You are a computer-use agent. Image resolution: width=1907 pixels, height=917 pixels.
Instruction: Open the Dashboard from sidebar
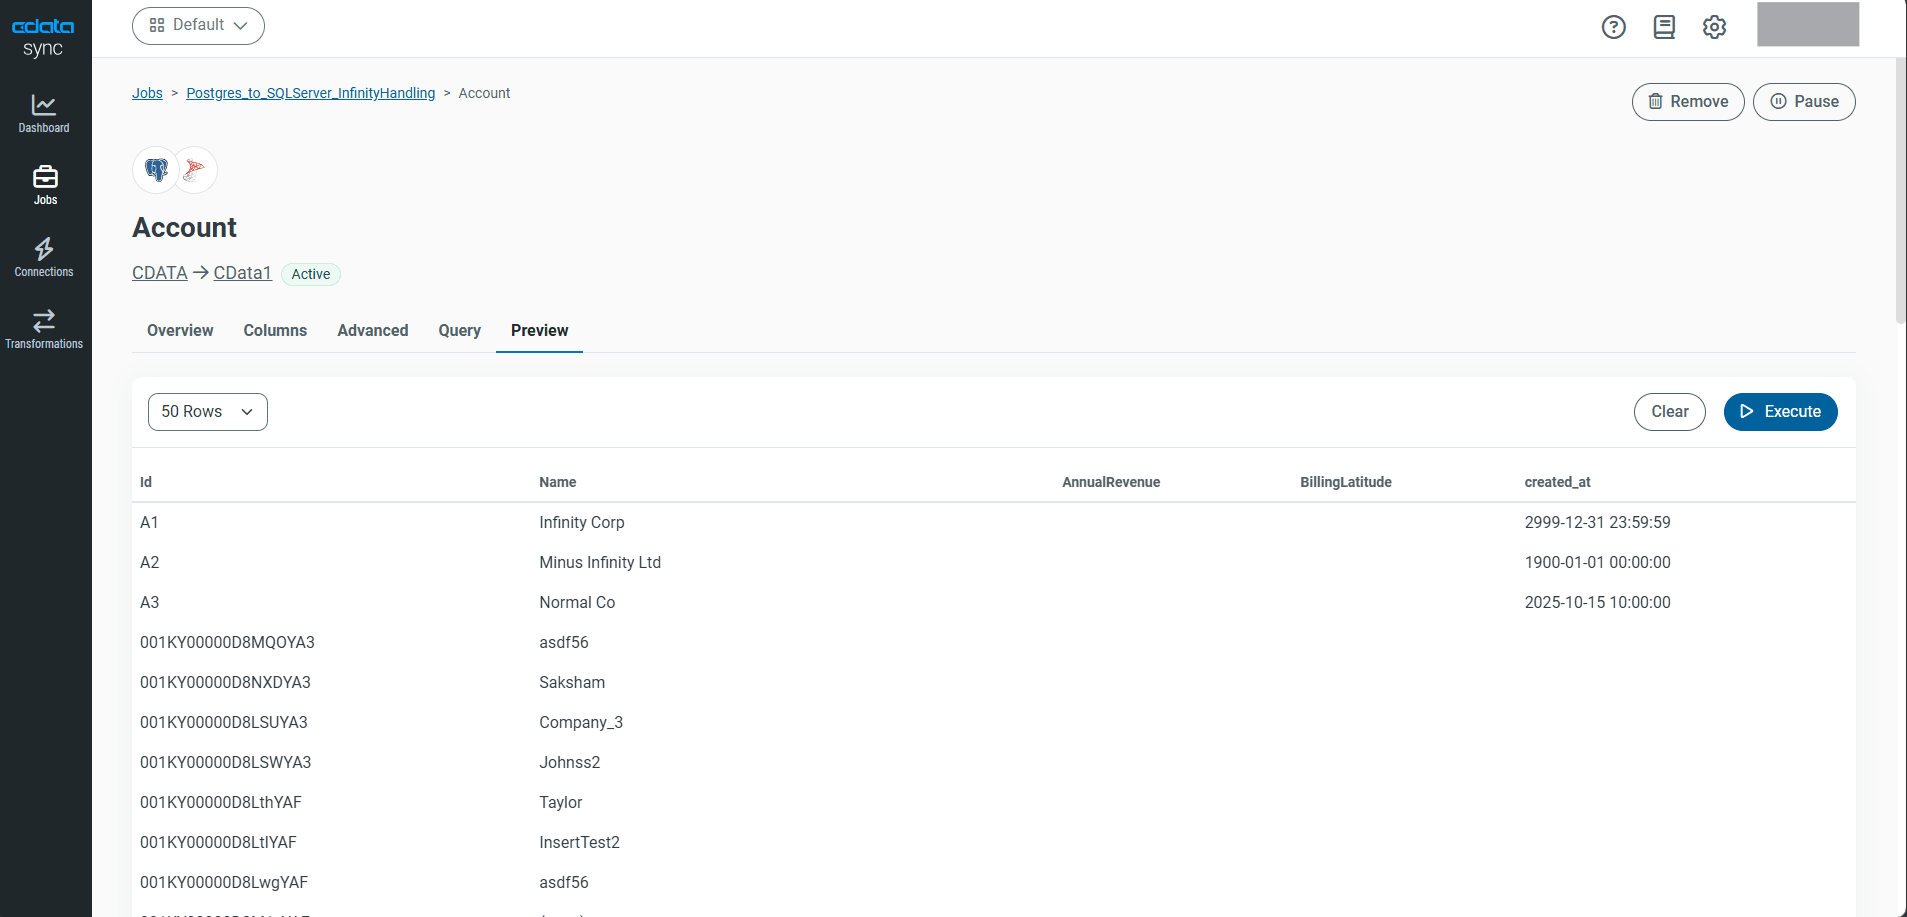(44, 113)
